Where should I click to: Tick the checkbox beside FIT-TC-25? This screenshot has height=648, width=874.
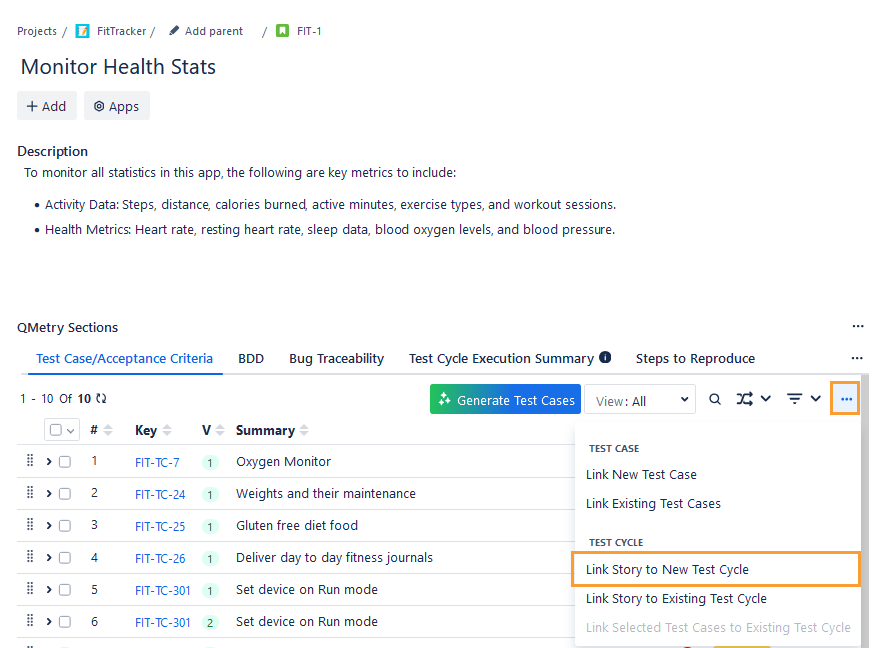[x=65, y=525]
